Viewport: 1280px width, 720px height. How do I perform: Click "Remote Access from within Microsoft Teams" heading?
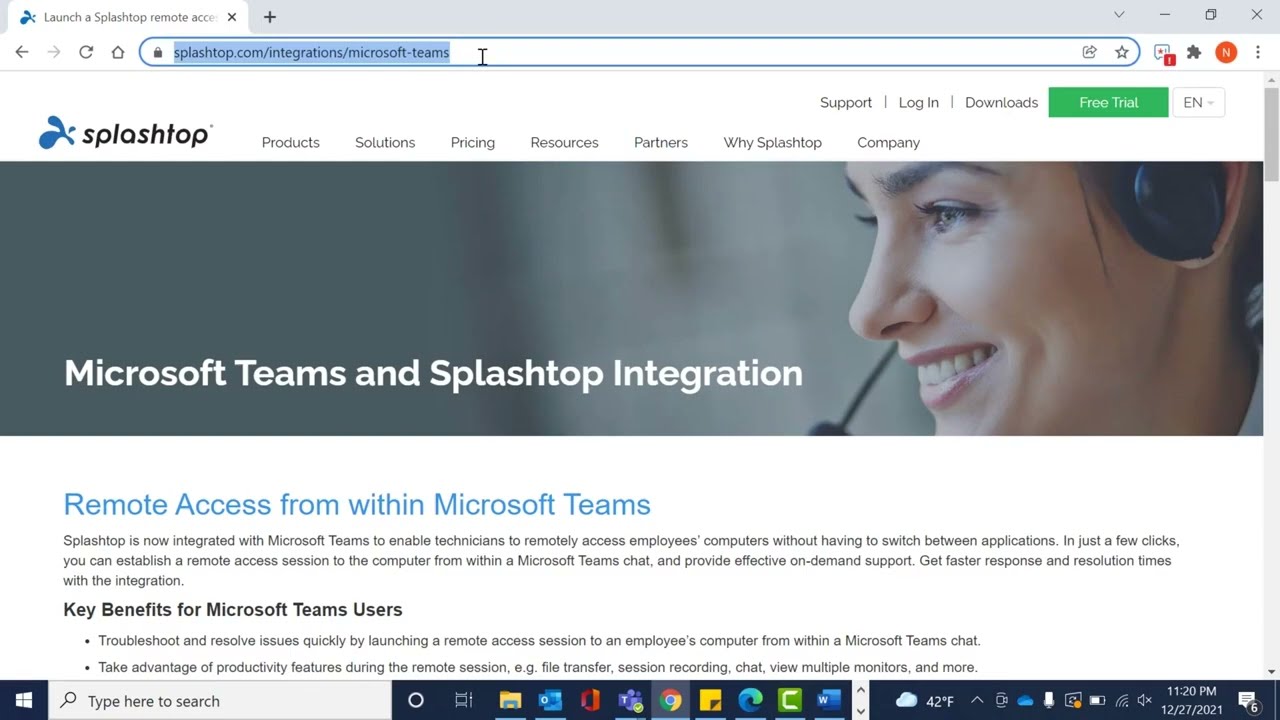click(x=357, y=504)
